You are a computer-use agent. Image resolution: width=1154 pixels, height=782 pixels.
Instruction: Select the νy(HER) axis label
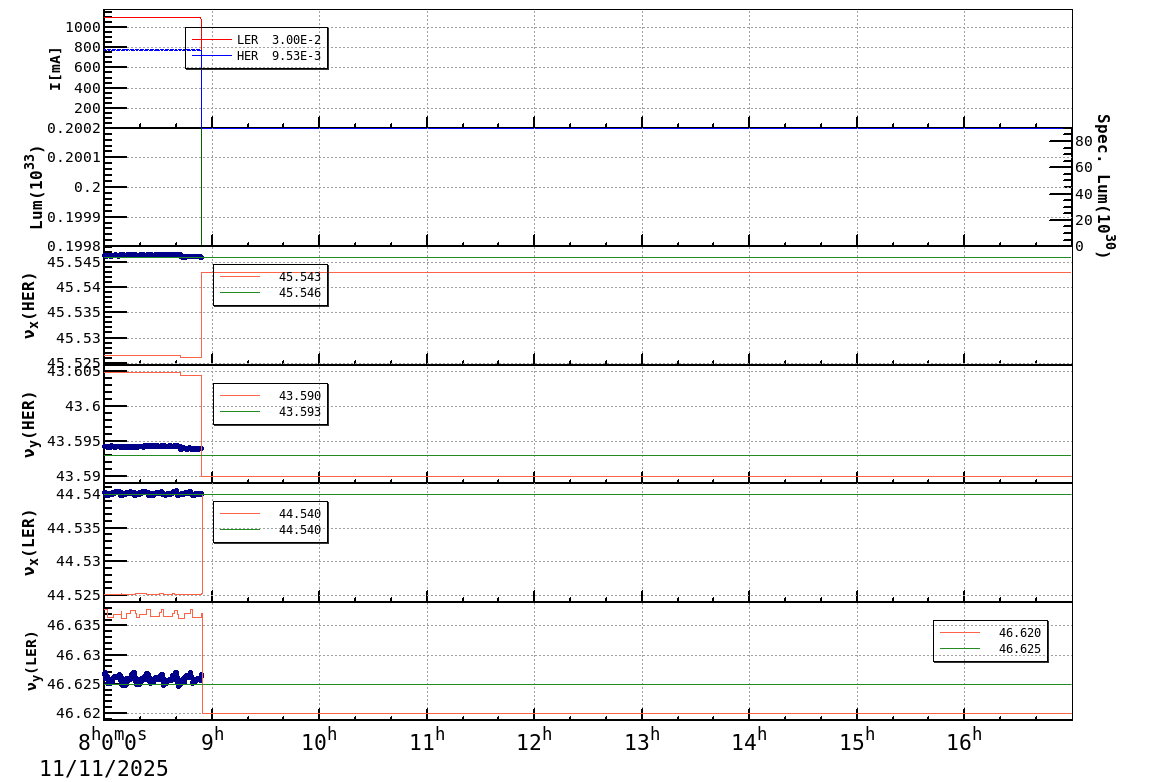point(30,424)
